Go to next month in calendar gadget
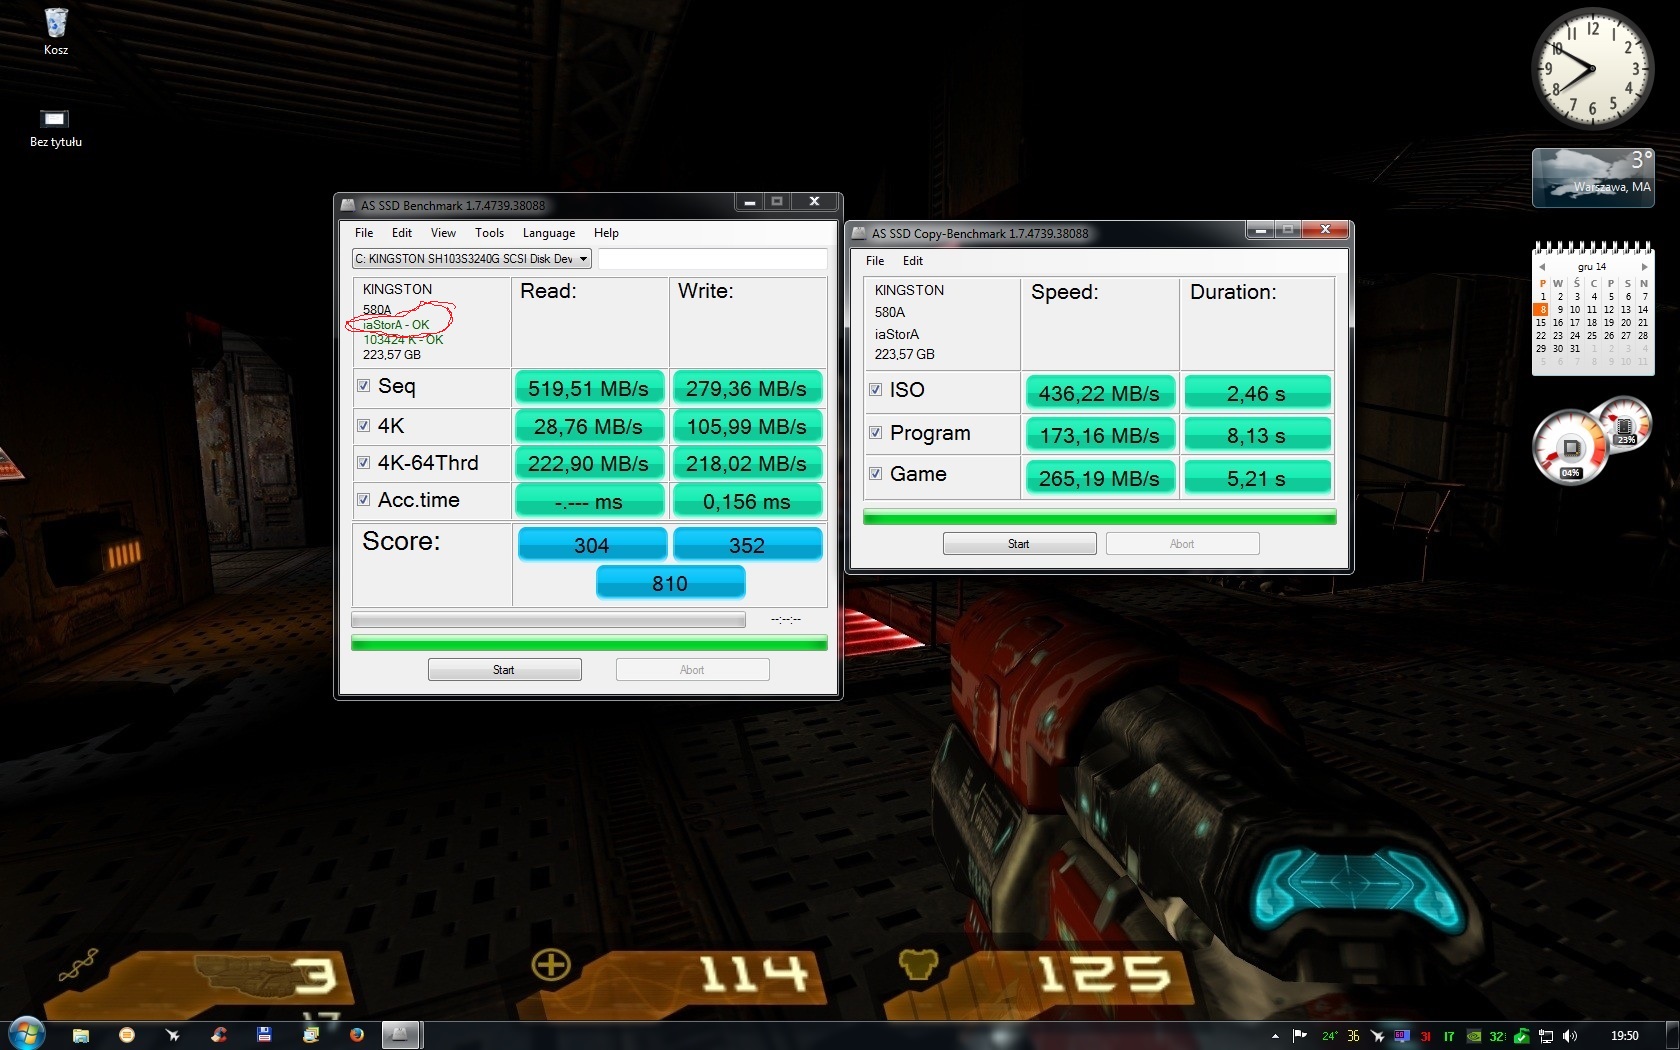The image size is (1680, 1050). coord(1644,267)
